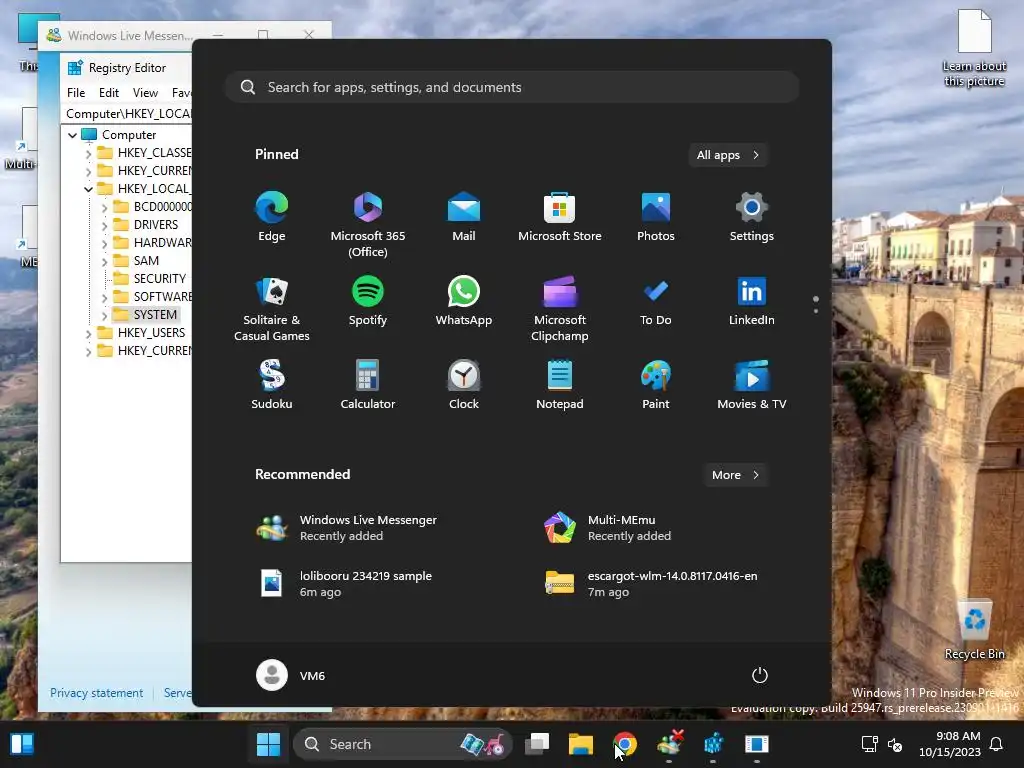
Task: Click More in the Recommended section
Action: click(735, 475)
